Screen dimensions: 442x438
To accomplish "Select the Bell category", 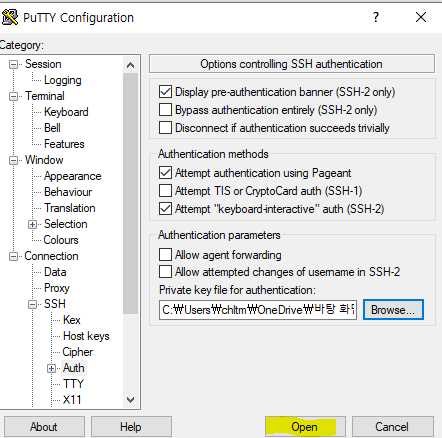I will point(52,128).
